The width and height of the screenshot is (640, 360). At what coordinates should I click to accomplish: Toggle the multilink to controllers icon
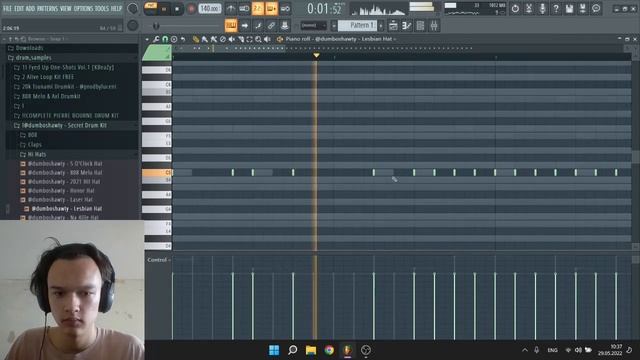[271, 25]
